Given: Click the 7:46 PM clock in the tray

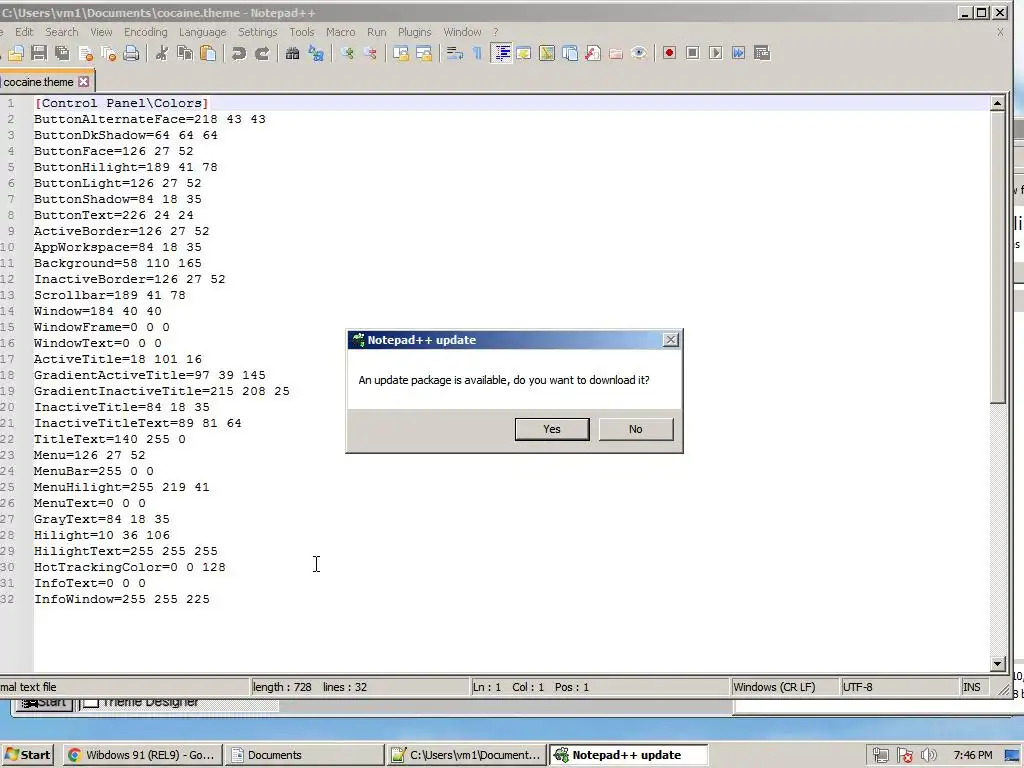Looking at the screenshot, I should pos(972,755).
